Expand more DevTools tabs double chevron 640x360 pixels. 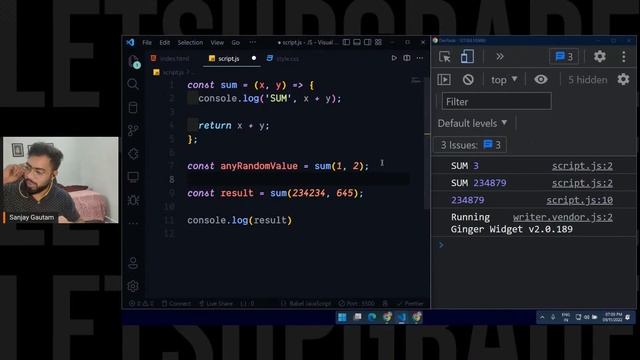500,57
